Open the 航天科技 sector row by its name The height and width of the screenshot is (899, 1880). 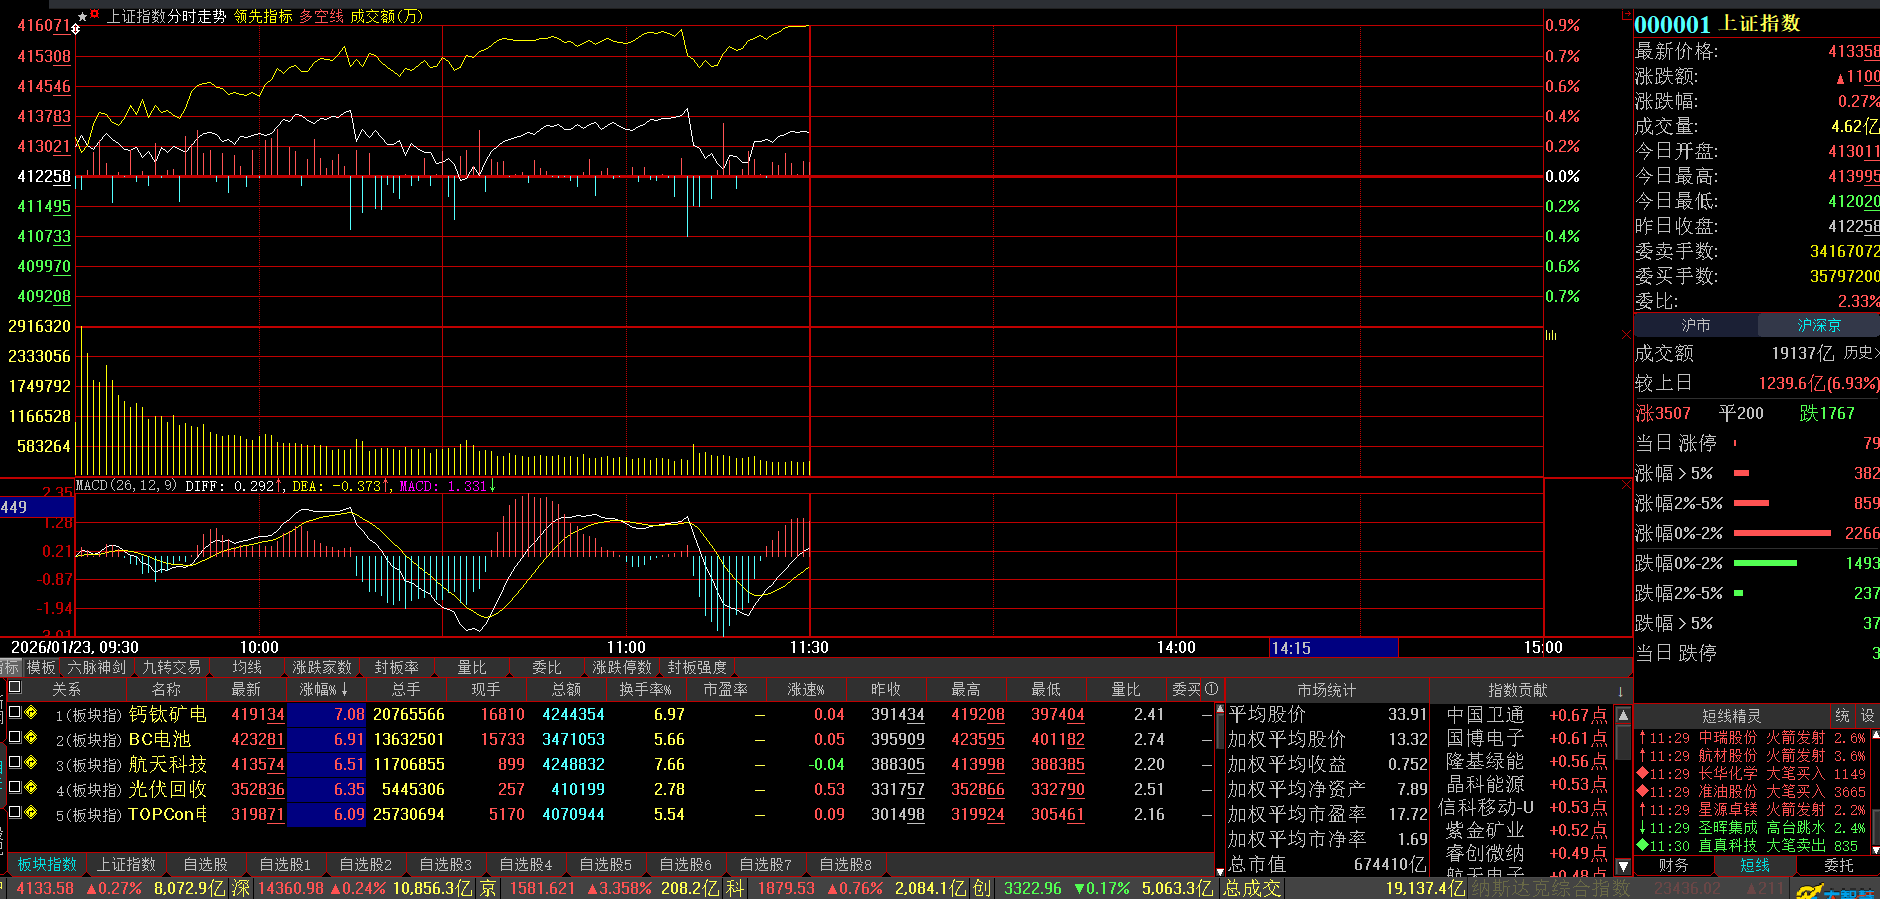[168, 764]
